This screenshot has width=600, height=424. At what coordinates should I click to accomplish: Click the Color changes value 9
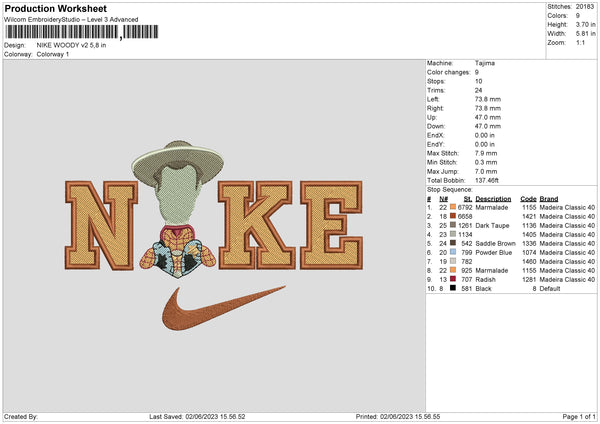click(477, 72)
